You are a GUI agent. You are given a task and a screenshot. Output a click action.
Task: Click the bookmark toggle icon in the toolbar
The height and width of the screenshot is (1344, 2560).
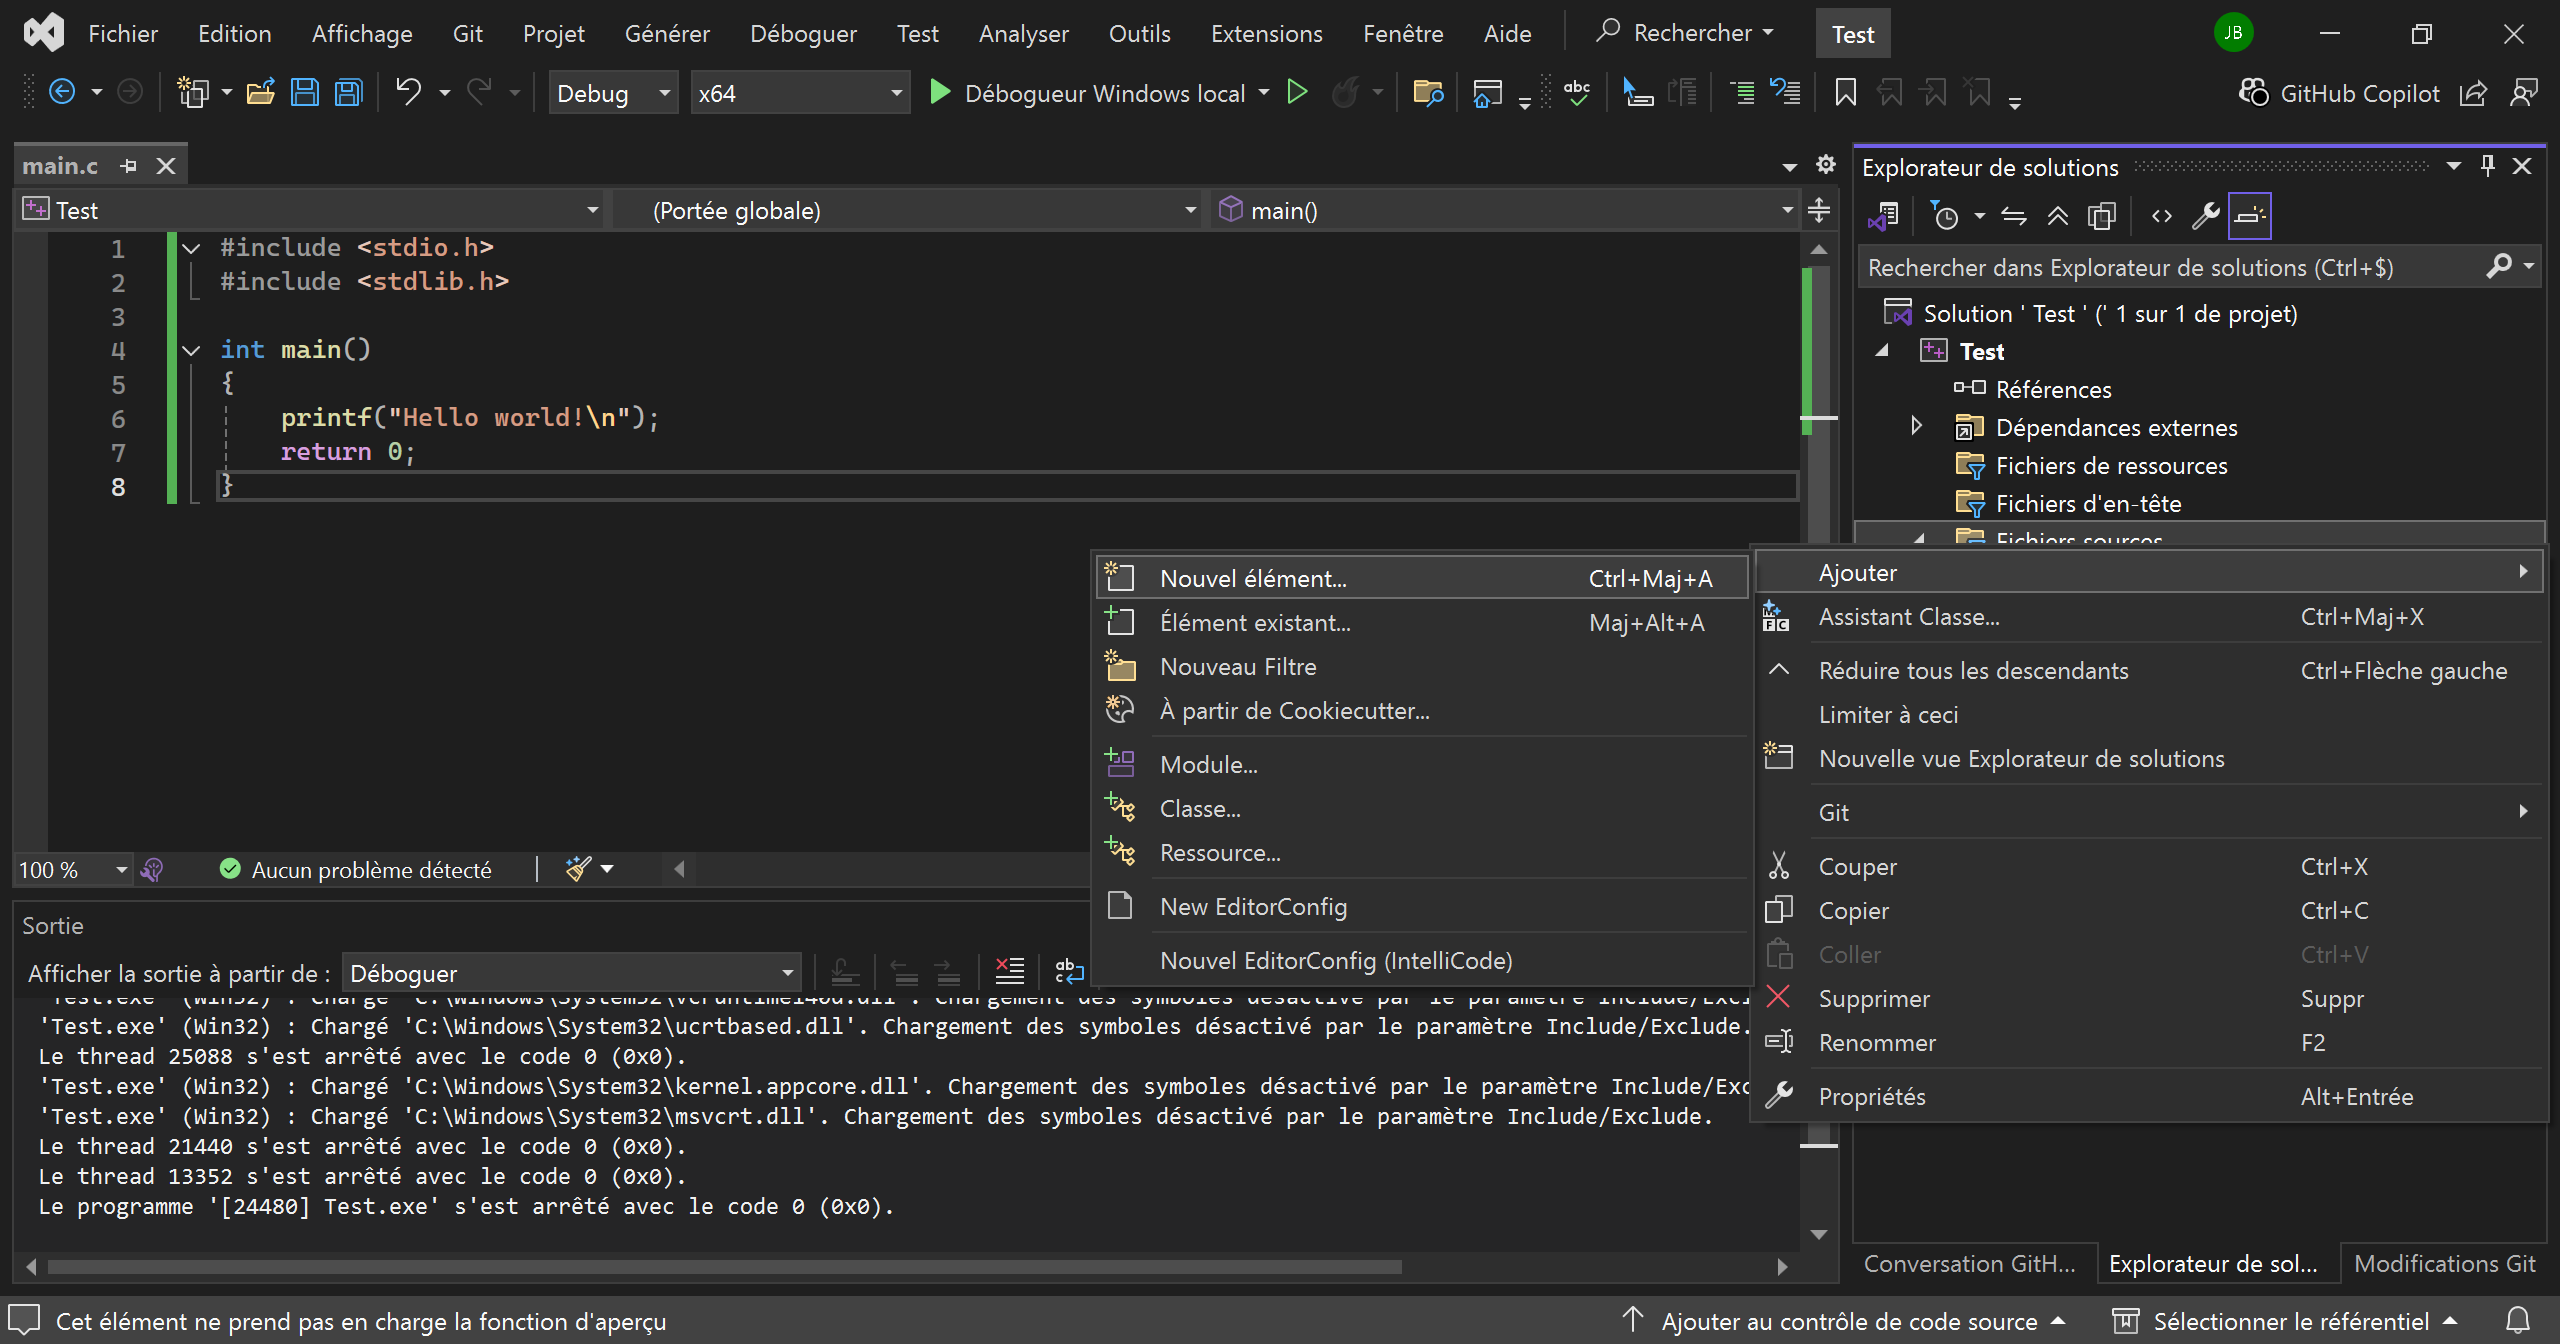(x=1845, y=93)
